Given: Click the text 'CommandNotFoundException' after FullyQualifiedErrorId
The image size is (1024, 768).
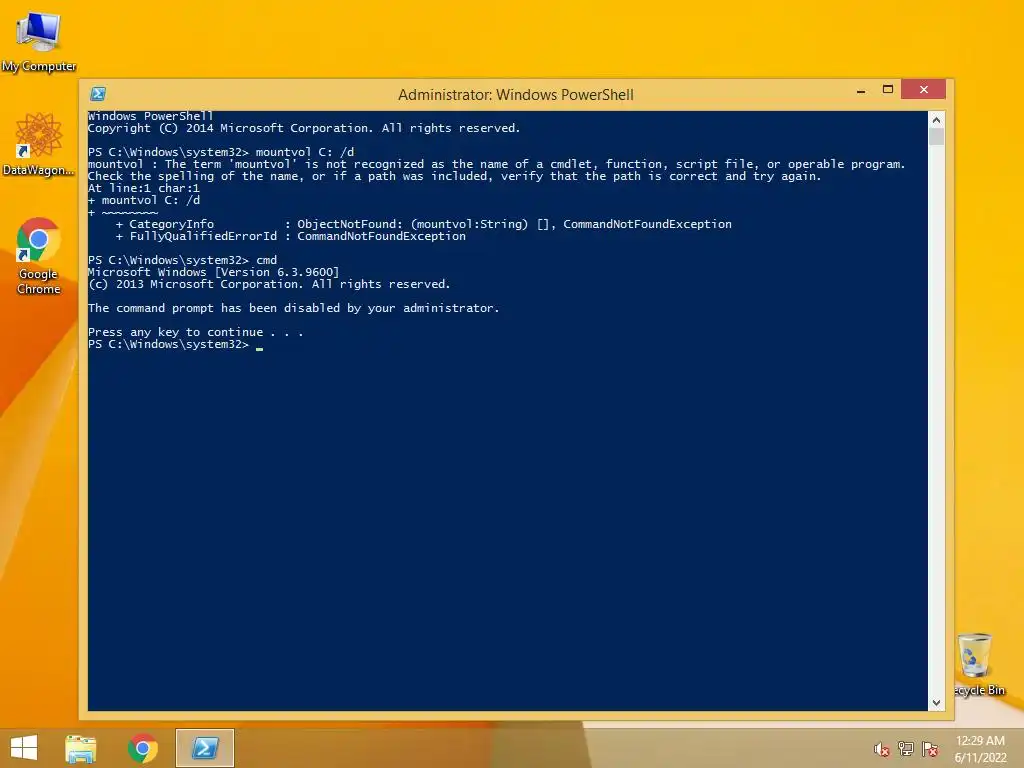Looking at the screenshot, I should pos(381,236).
